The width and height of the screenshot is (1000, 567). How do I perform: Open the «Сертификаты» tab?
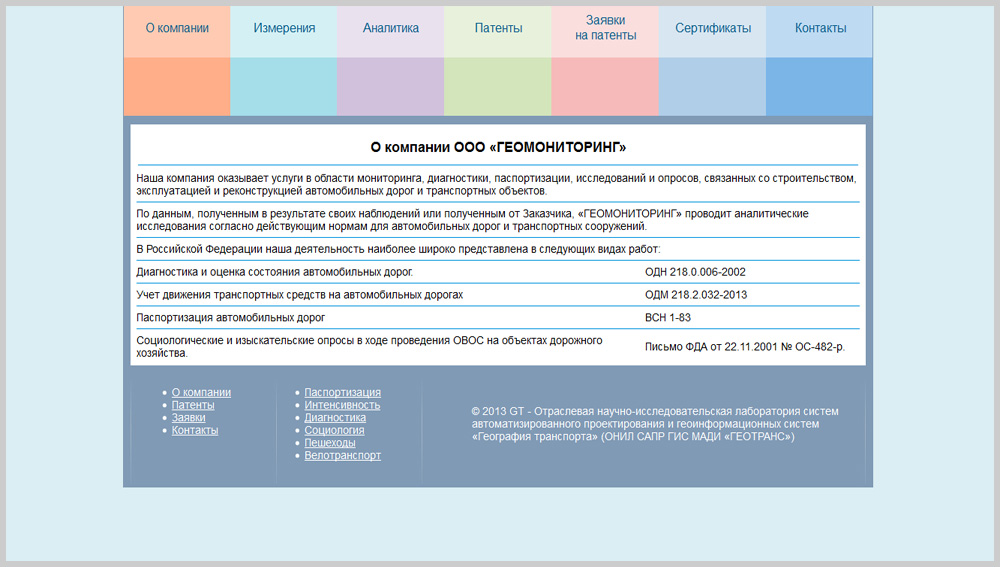712,29
